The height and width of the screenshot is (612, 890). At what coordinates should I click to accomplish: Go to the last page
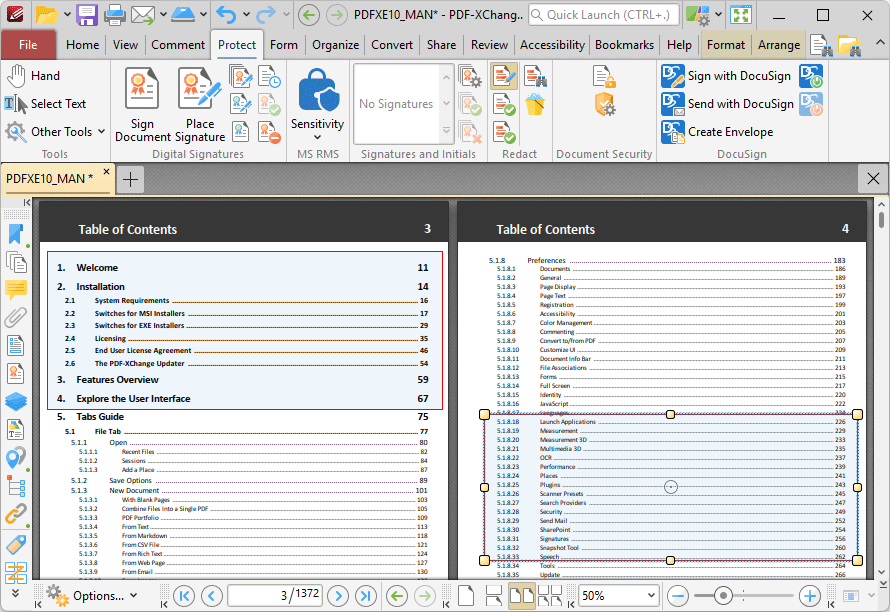click(366, 596)
